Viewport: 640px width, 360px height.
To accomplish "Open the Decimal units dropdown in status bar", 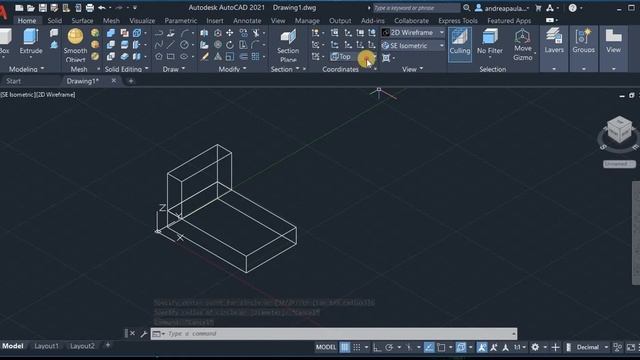I will click(x=592, y=347).
